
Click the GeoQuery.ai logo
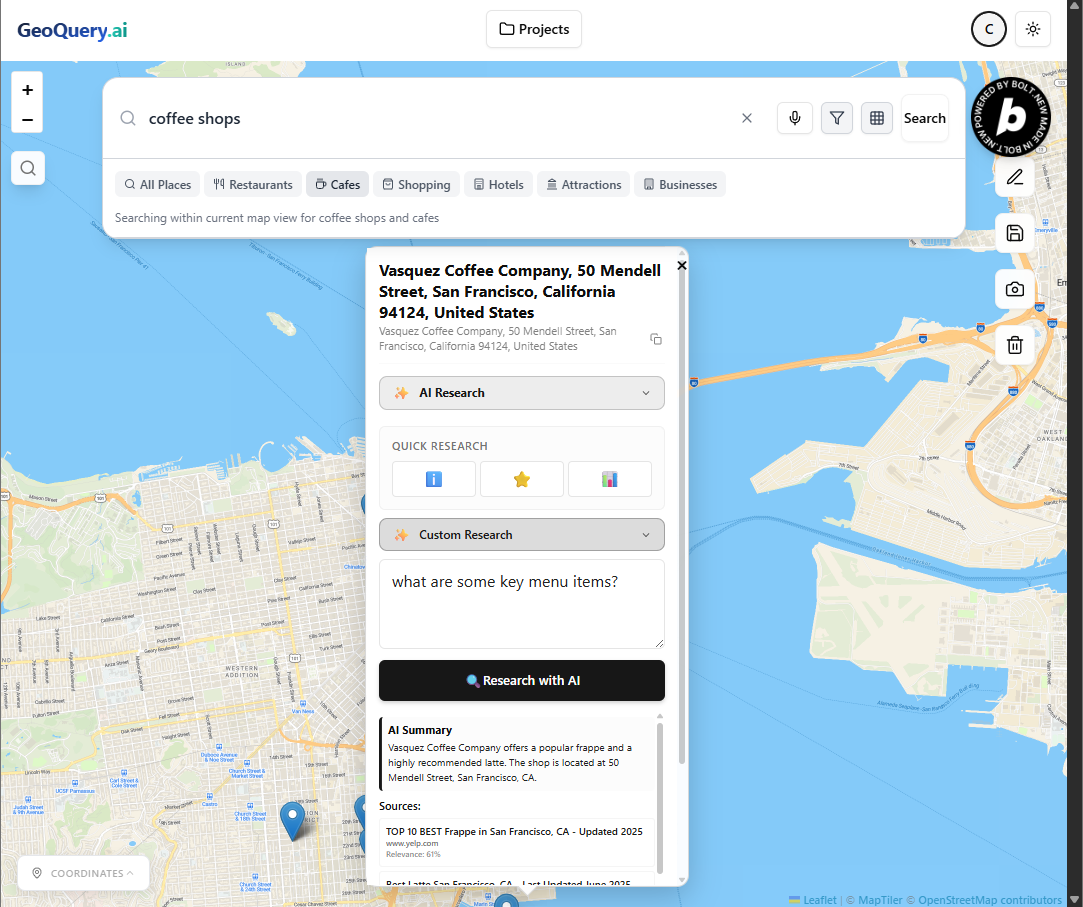[72, 30]
